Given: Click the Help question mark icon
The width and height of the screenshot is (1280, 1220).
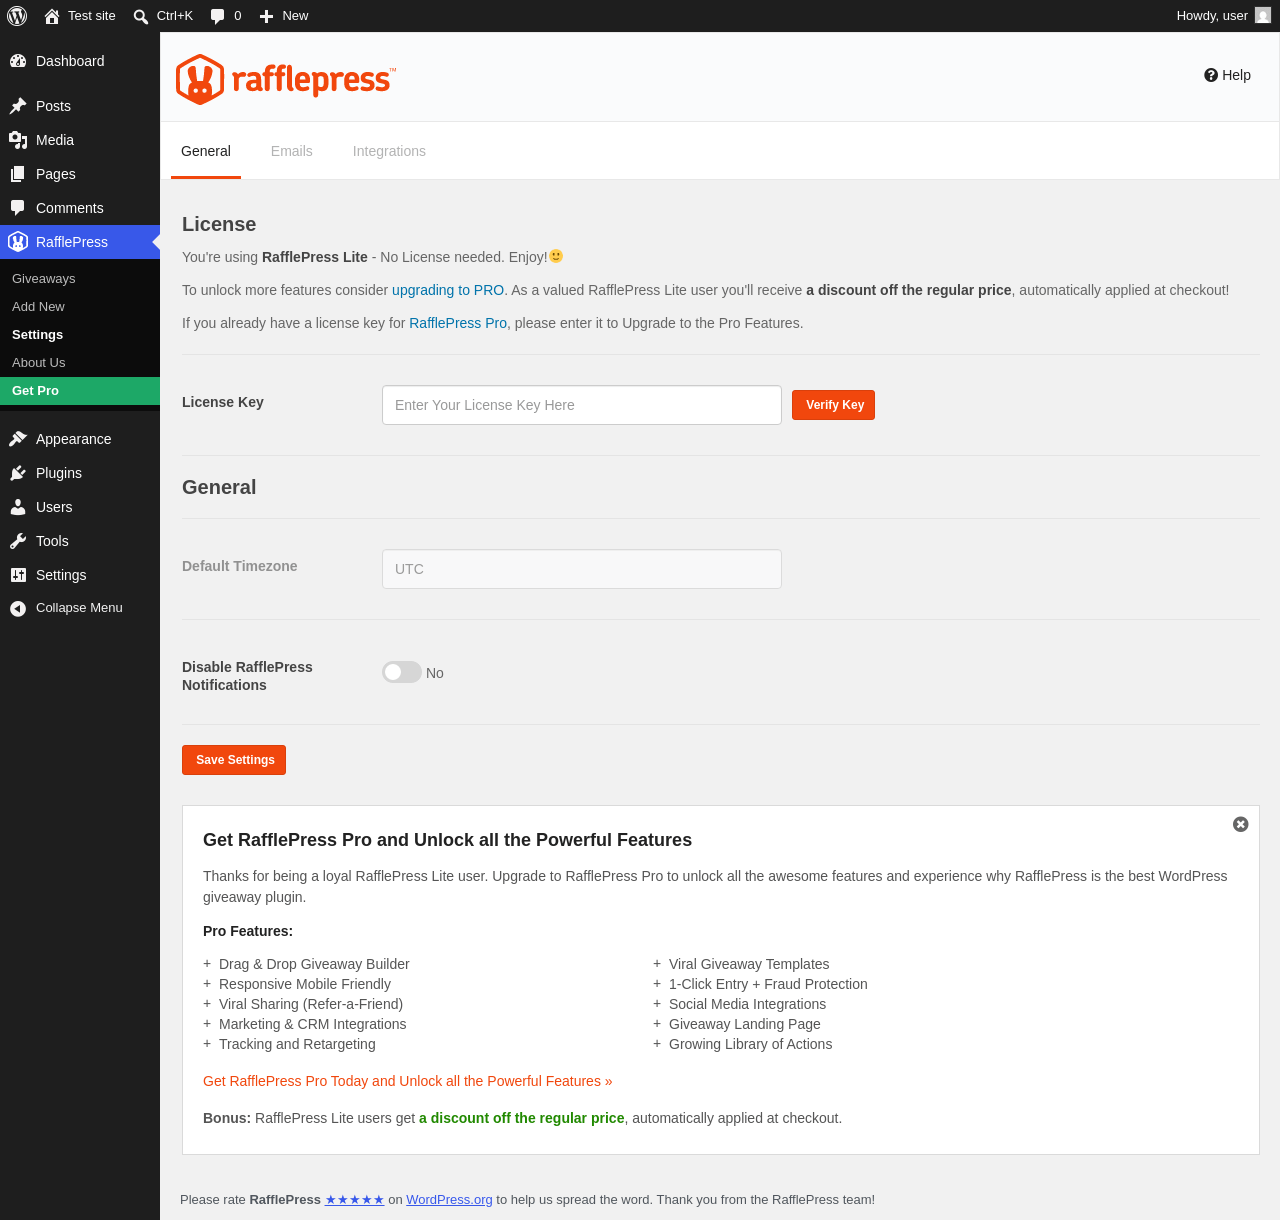Looking at the screenshot, I should tap(1211, 75).
